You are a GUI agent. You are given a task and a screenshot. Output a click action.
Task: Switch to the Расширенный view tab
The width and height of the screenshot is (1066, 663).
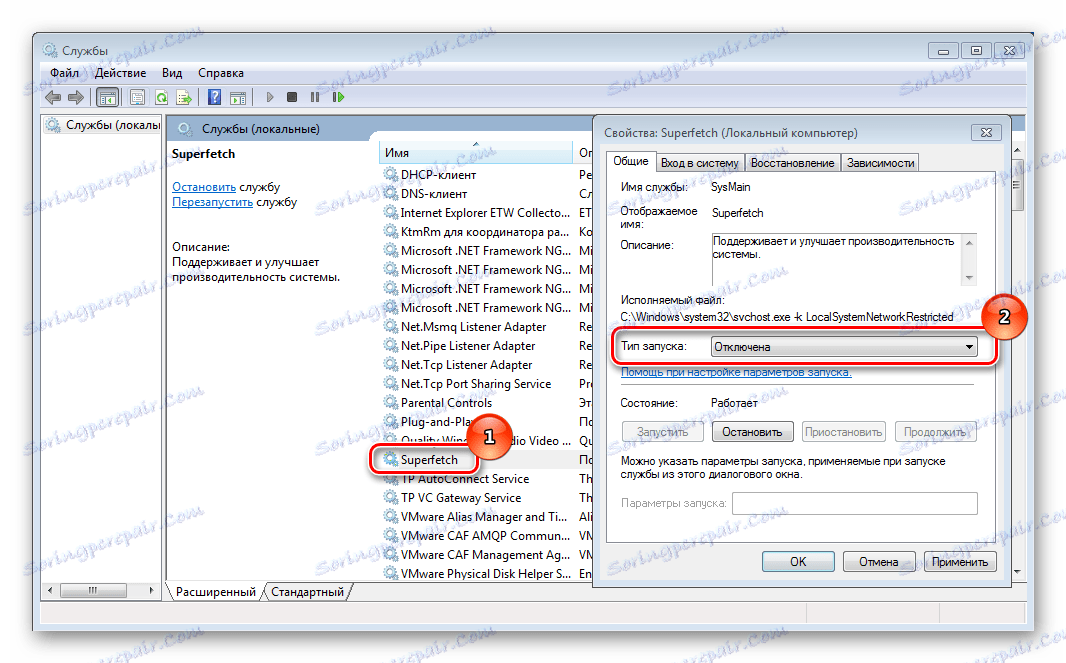coord(216,592)
